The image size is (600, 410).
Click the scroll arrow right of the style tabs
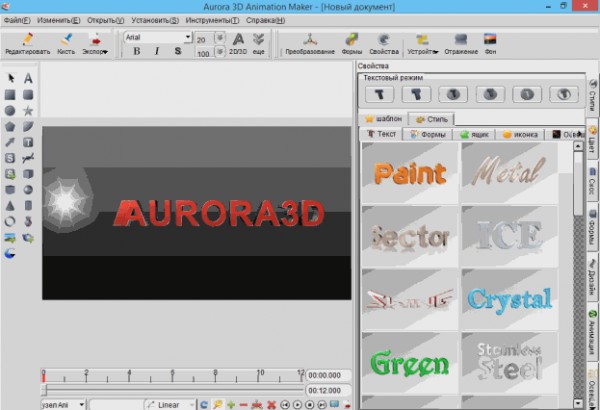tap(581, 134)
